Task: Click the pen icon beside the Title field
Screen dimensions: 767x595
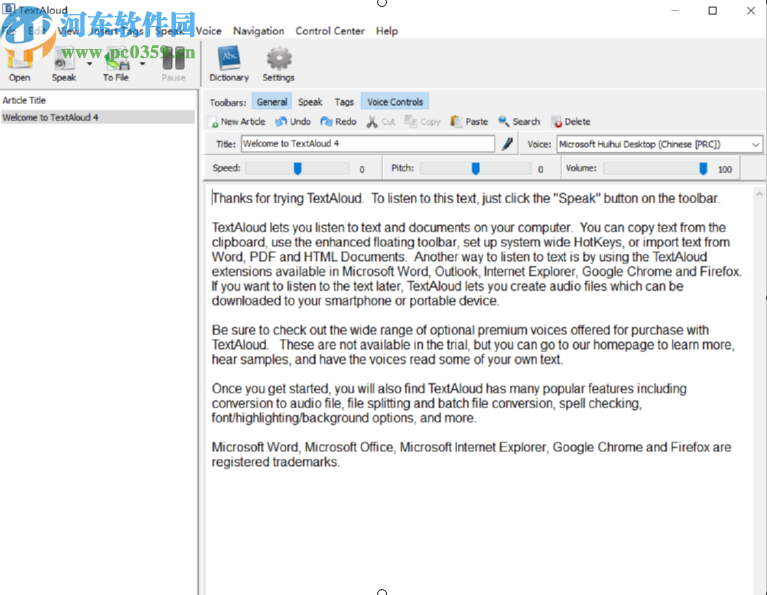Action: point(507,144)
